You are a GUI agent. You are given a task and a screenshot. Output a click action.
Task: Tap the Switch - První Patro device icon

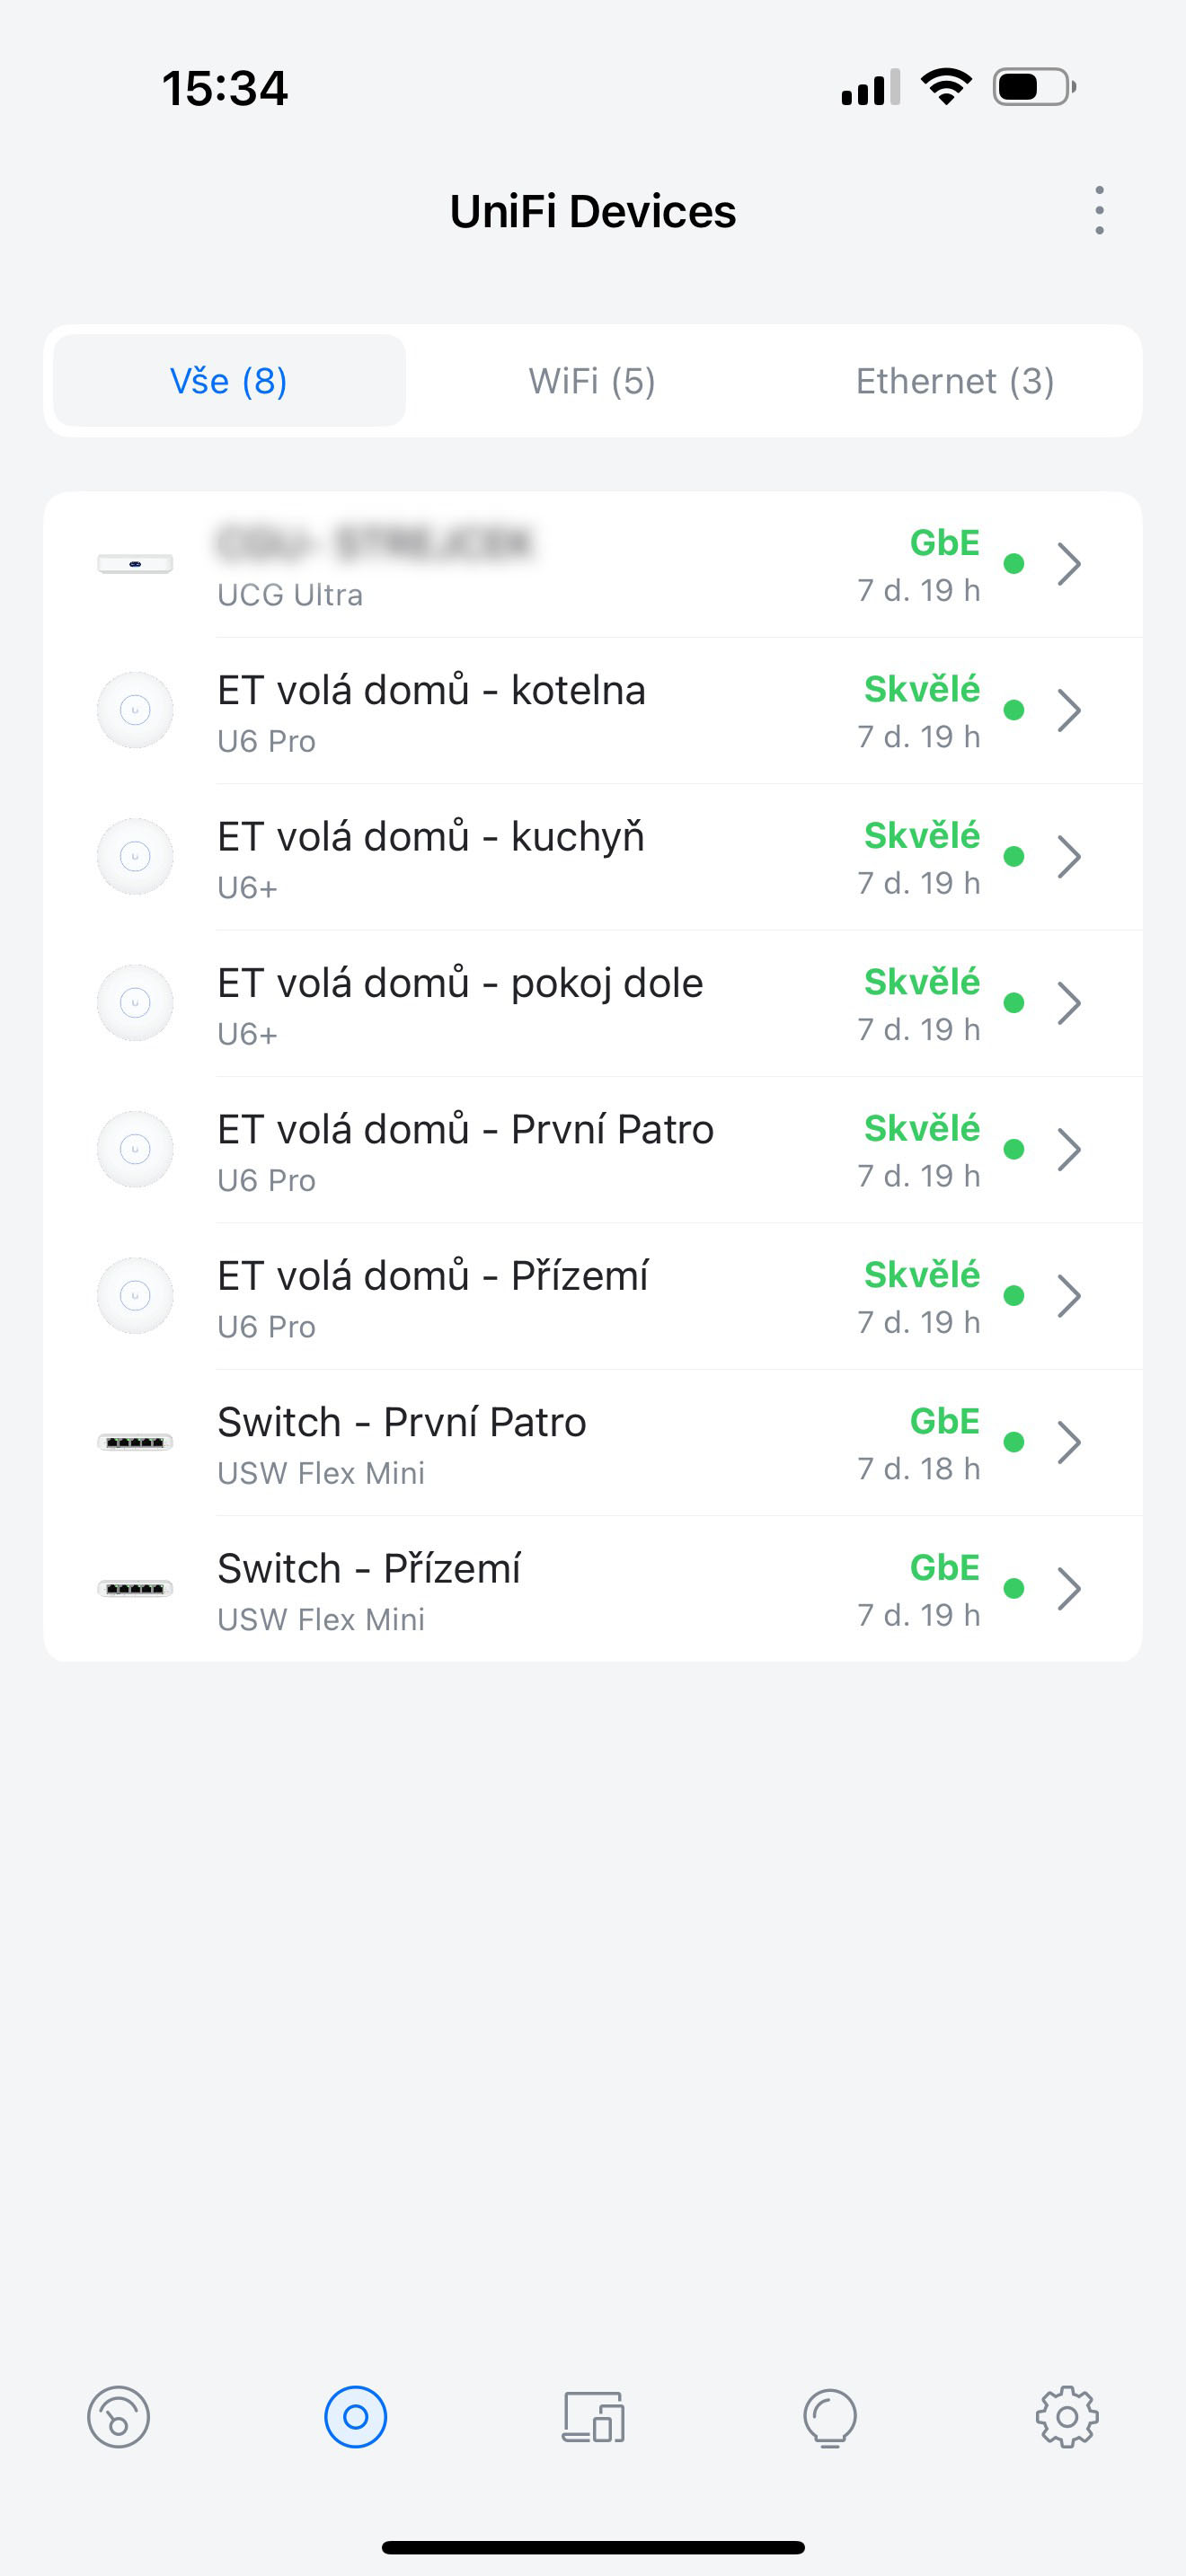(x=135, y=1442)
